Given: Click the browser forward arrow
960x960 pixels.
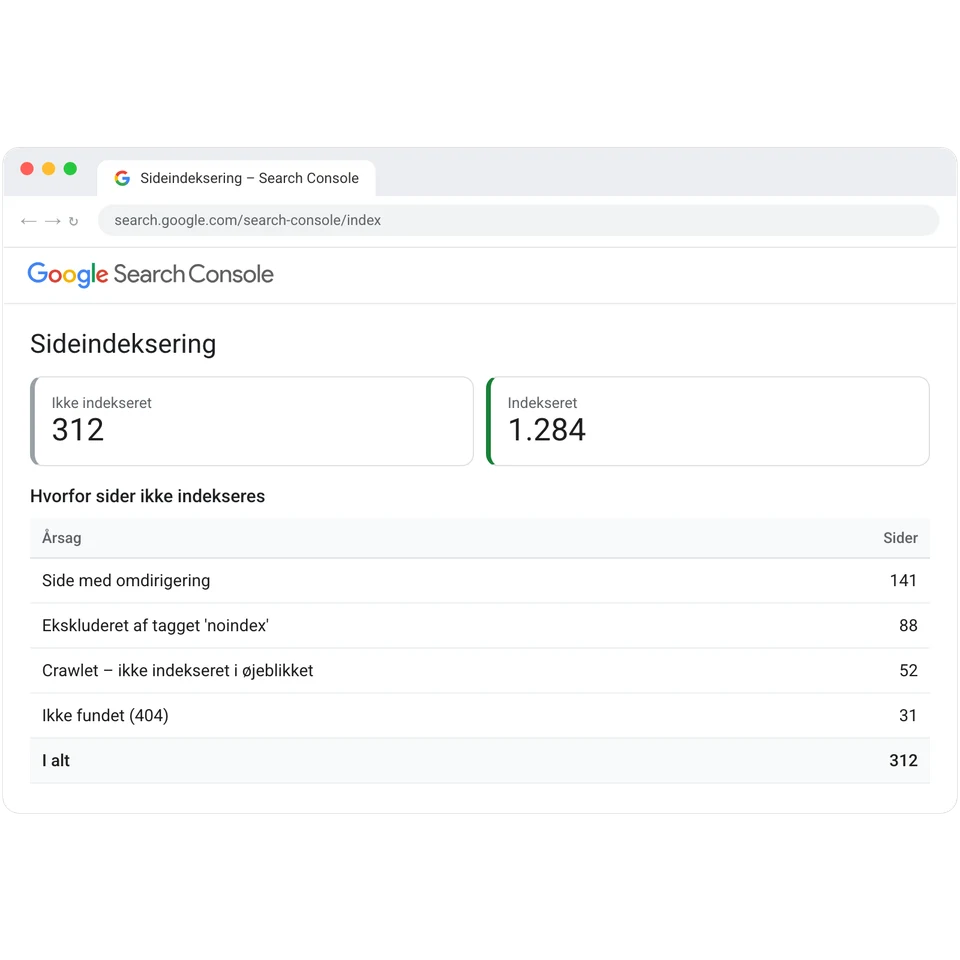Looking at the screenshot, I should [53, 221].
